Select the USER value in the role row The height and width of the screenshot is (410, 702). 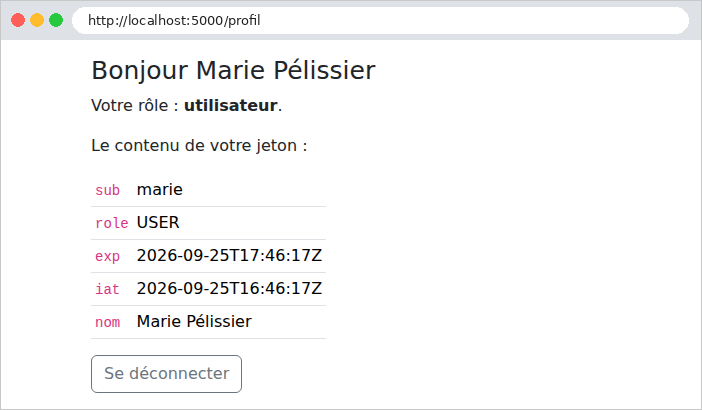click(x=158, y=222)
